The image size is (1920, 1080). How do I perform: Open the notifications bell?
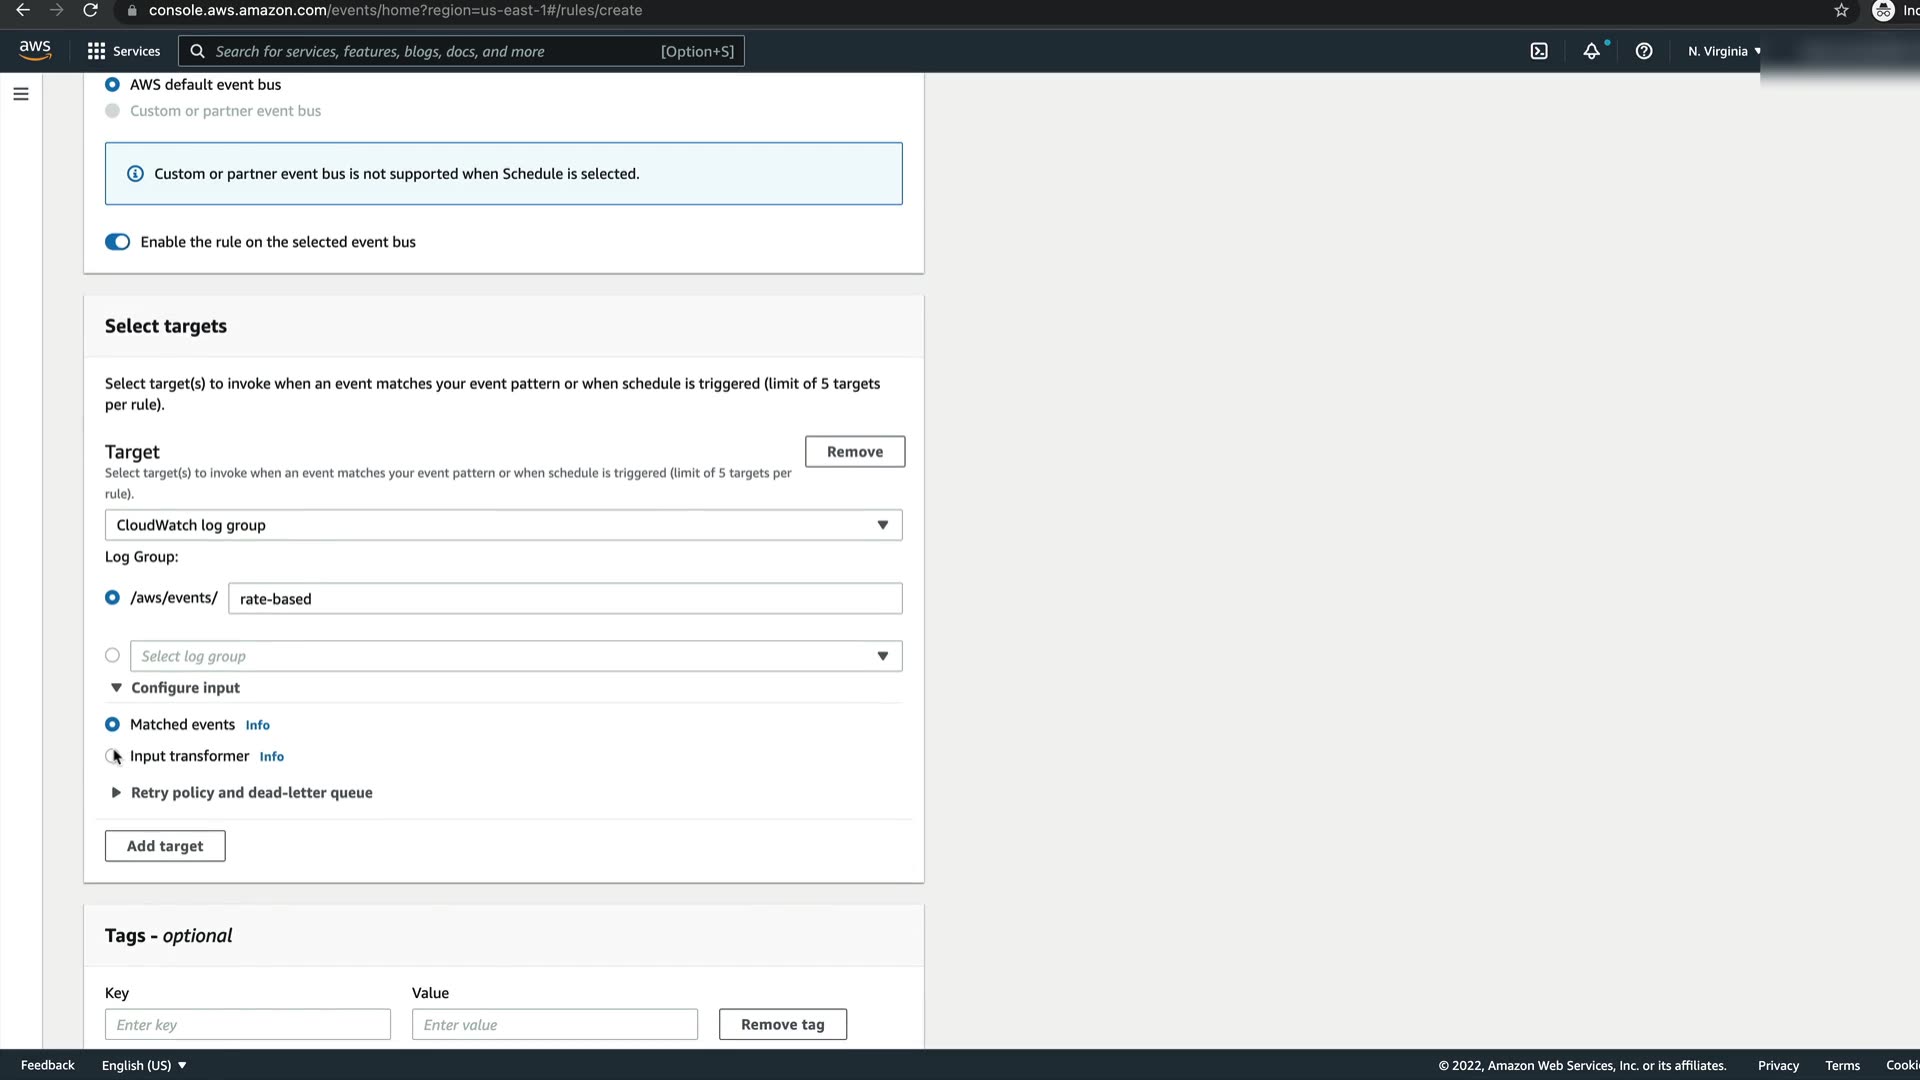[1591, 51]
